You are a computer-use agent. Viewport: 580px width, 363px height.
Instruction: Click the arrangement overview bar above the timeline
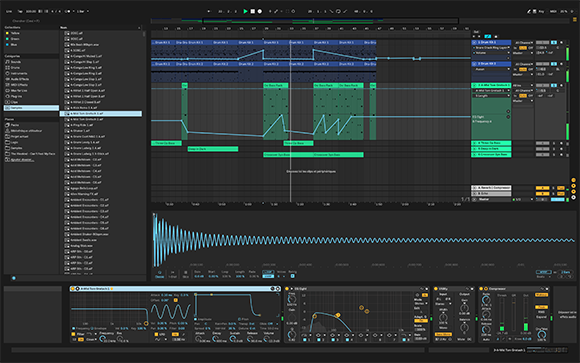pos(305,21)
